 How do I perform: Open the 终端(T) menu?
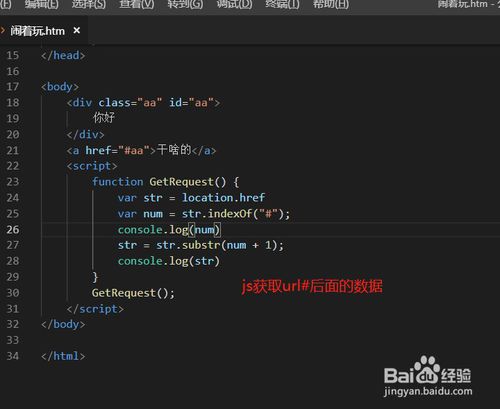282,4
